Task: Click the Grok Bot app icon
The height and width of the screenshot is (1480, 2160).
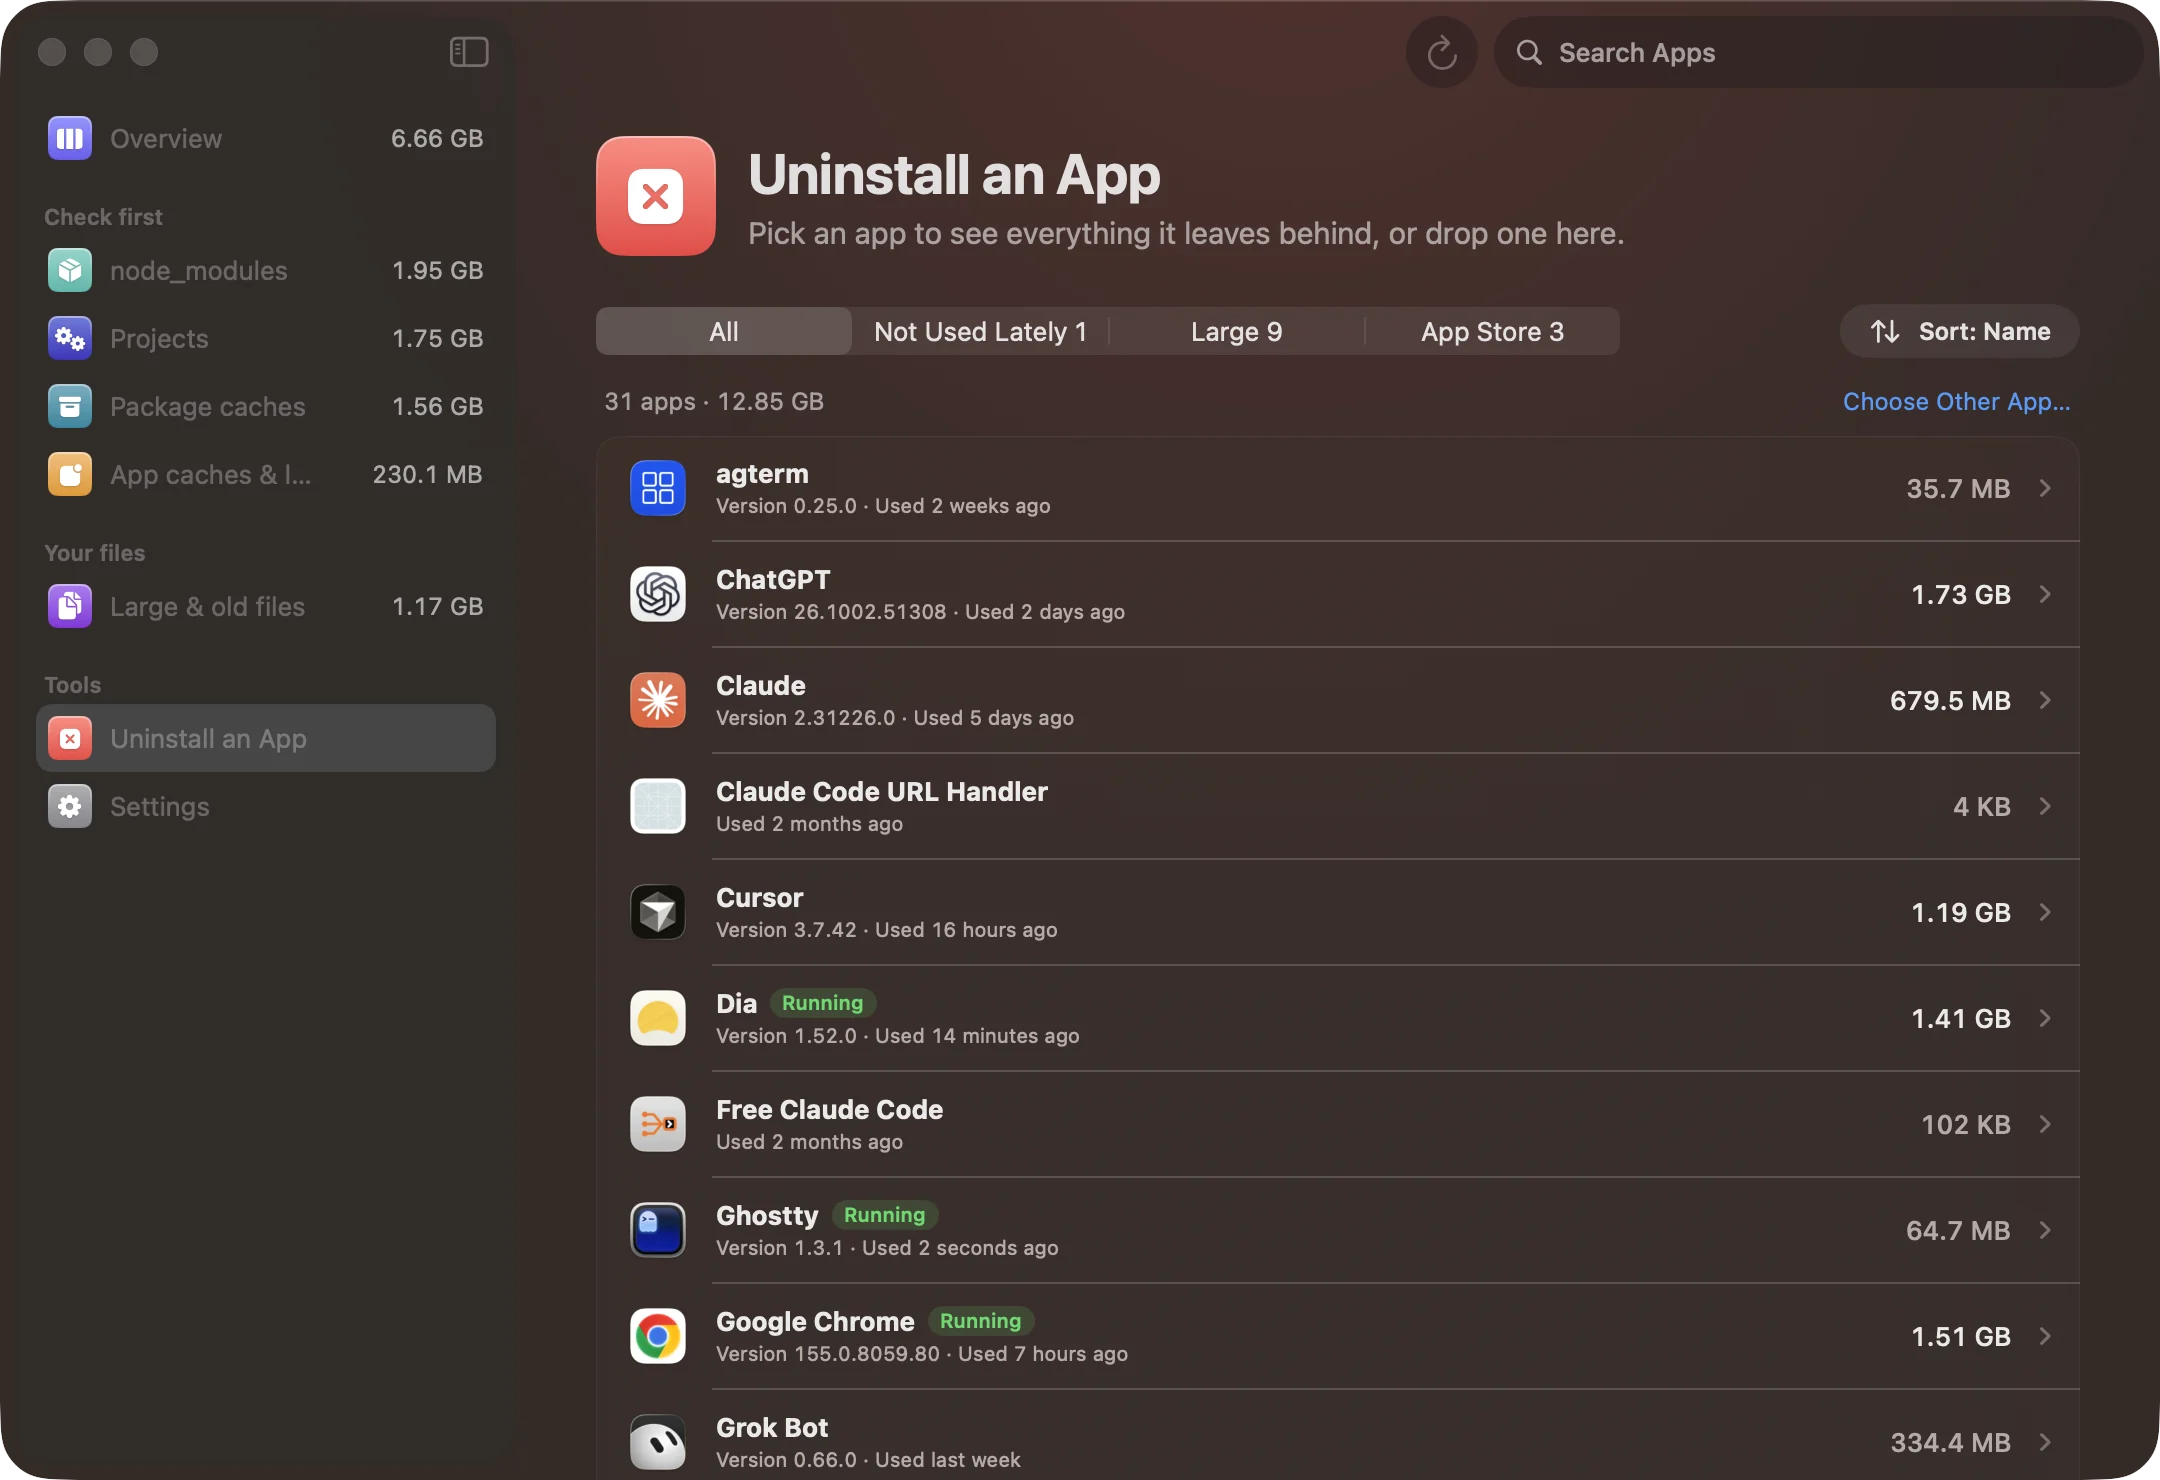Action: pos(658,1442)
